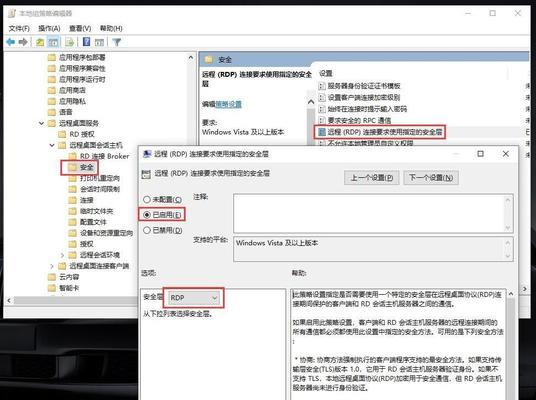Select the 安全 folder in tree
This screenshot has height=400, width=536.
click(86, 168)
